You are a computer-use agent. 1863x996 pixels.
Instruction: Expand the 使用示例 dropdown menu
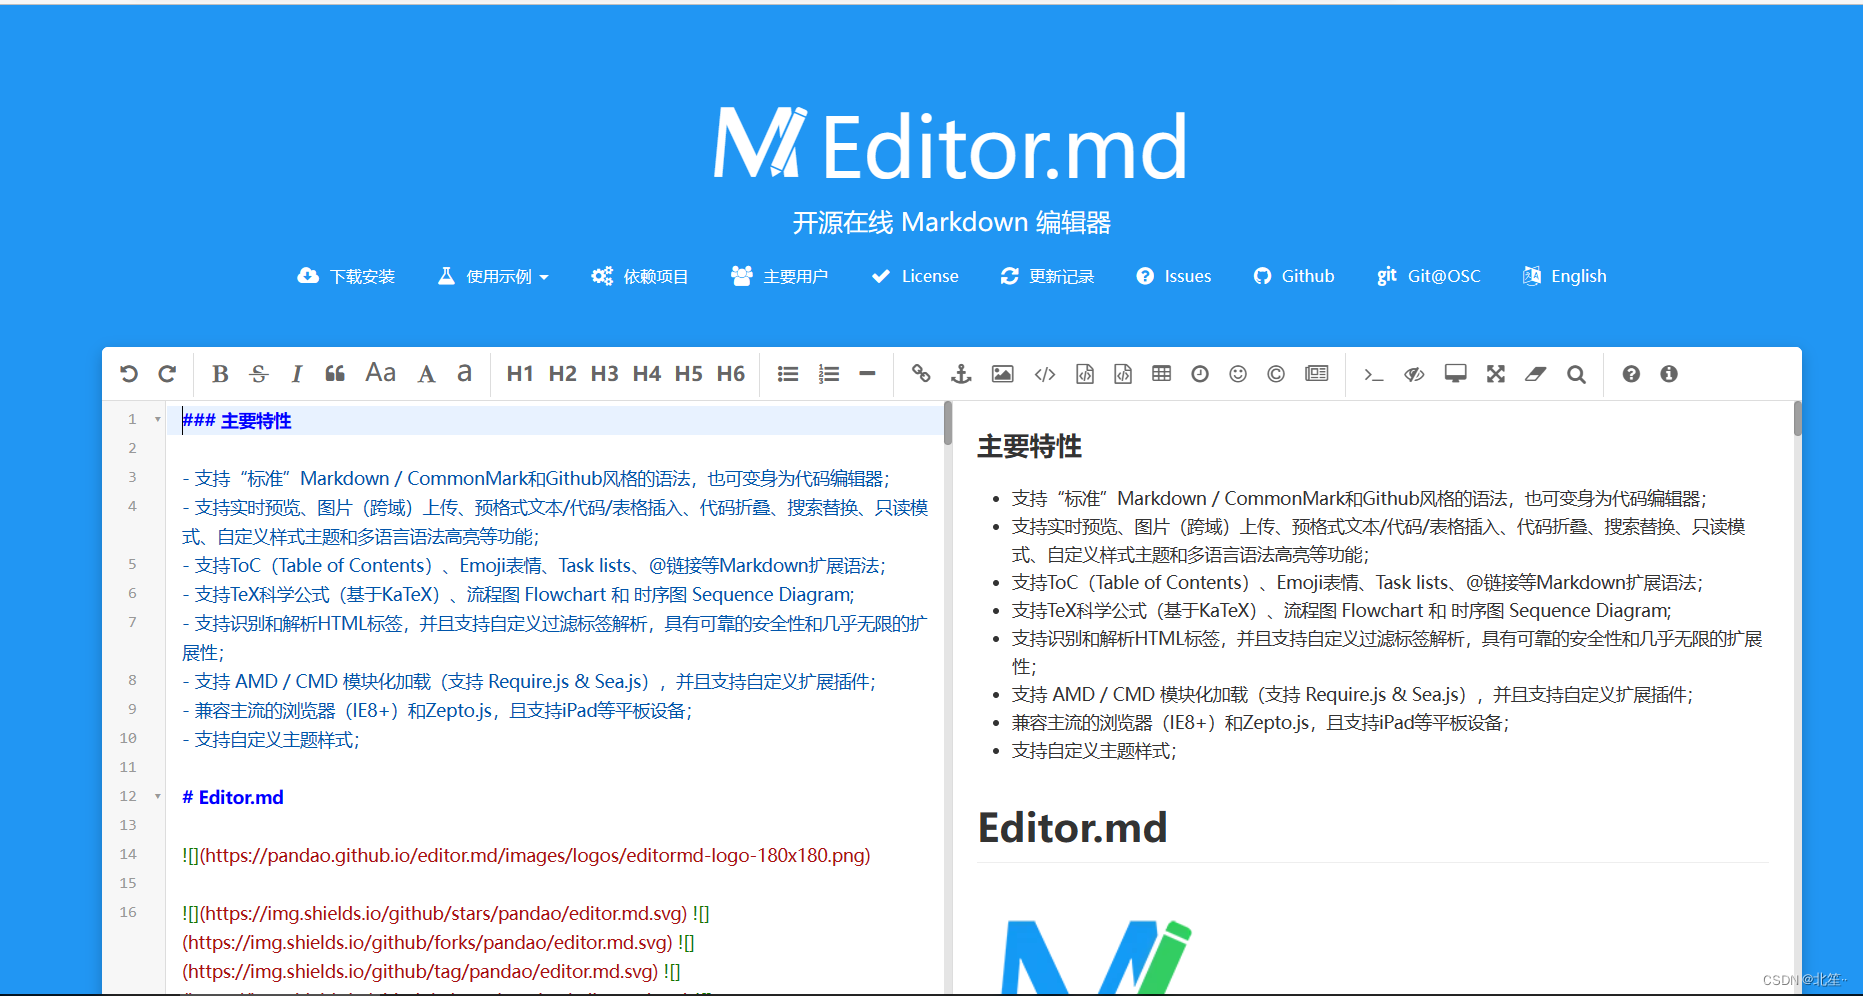(493, 276)
